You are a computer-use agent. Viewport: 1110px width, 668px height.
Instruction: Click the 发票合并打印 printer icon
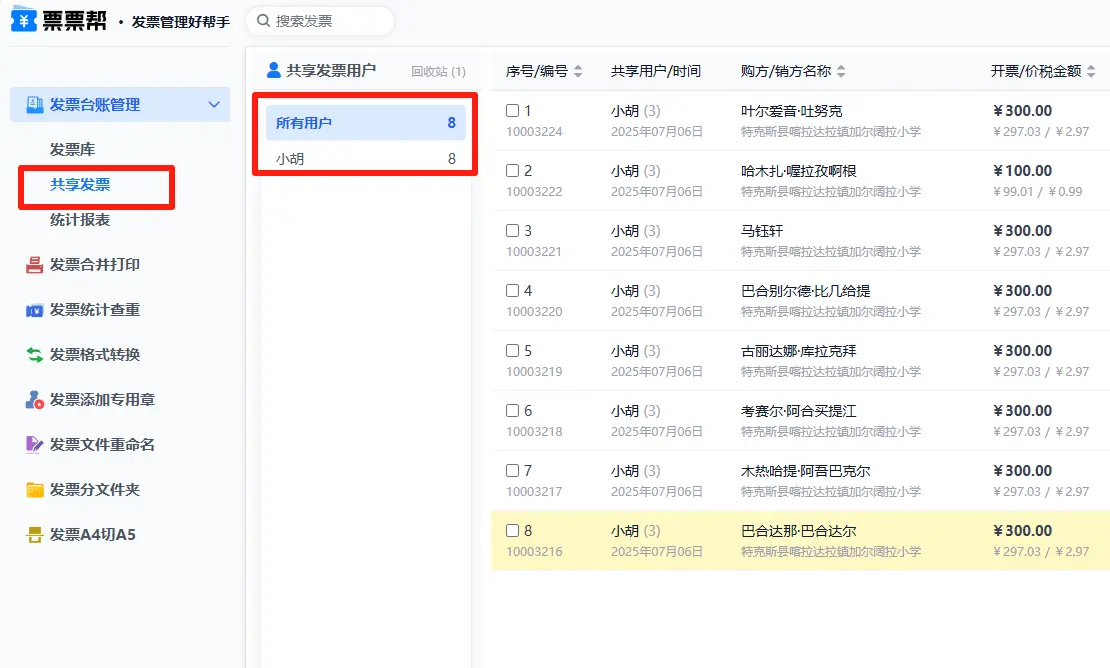34,265
